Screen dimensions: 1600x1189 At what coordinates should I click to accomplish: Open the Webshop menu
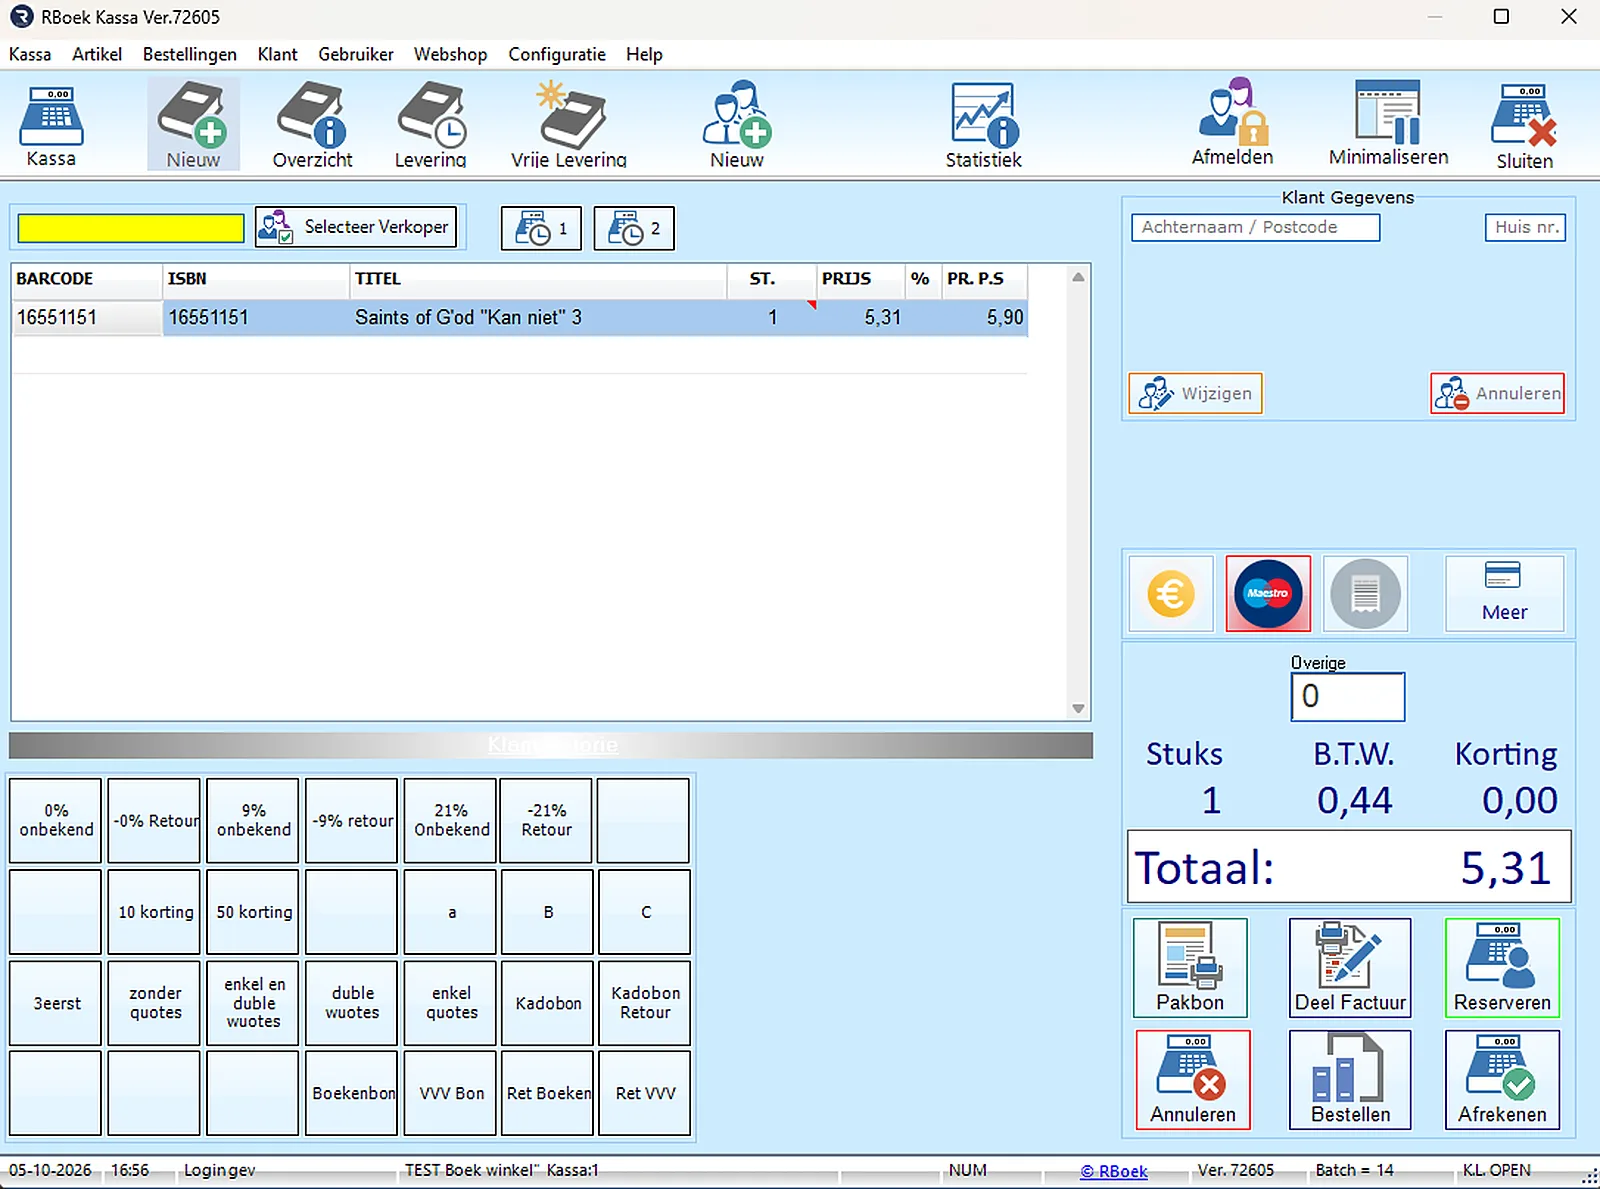pos(450,54)
